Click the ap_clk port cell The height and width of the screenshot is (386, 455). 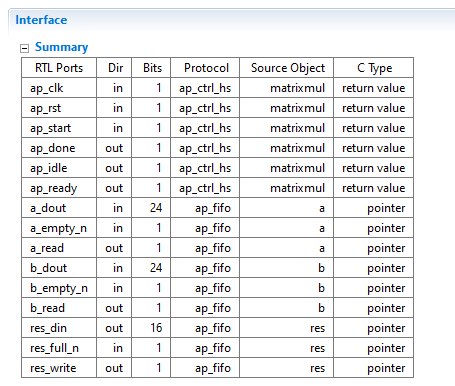[x=59, y=88]
